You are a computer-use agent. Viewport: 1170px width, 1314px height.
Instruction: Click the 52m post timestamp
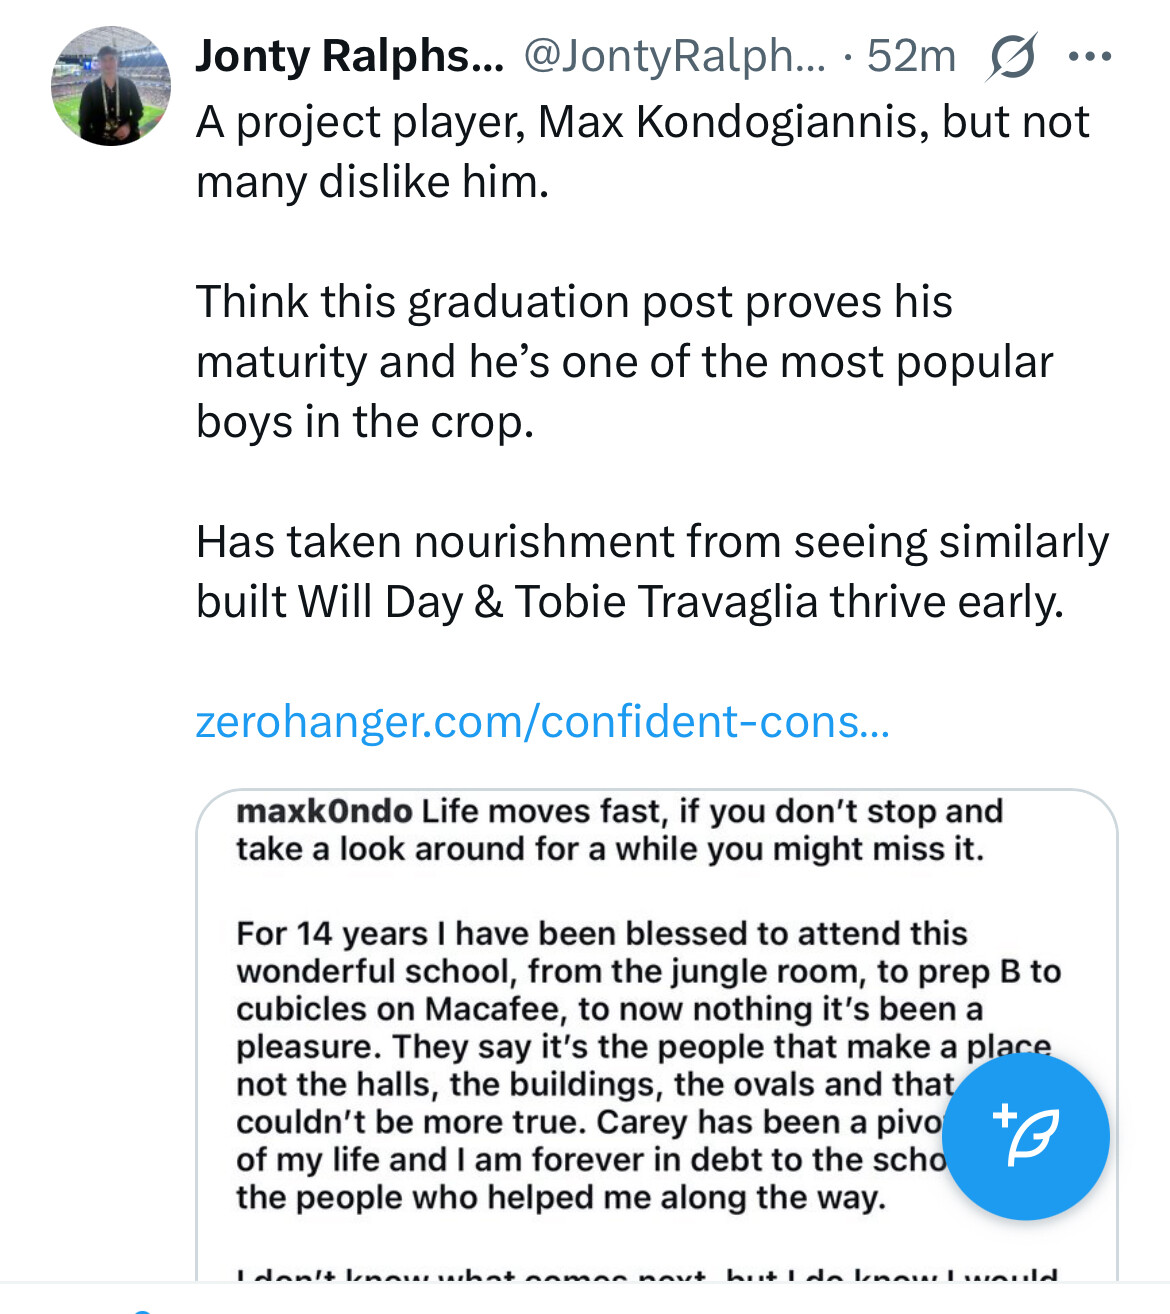coord(911,57)
